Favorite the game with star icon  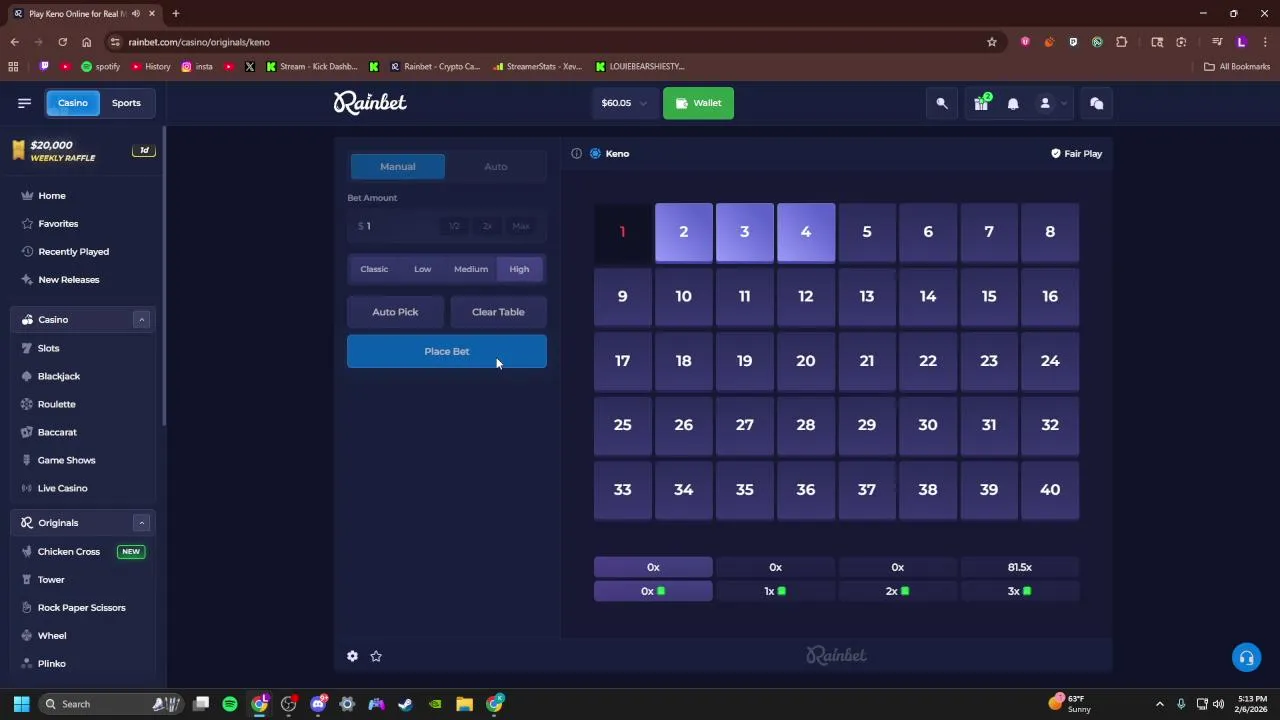tap(376, 656)
